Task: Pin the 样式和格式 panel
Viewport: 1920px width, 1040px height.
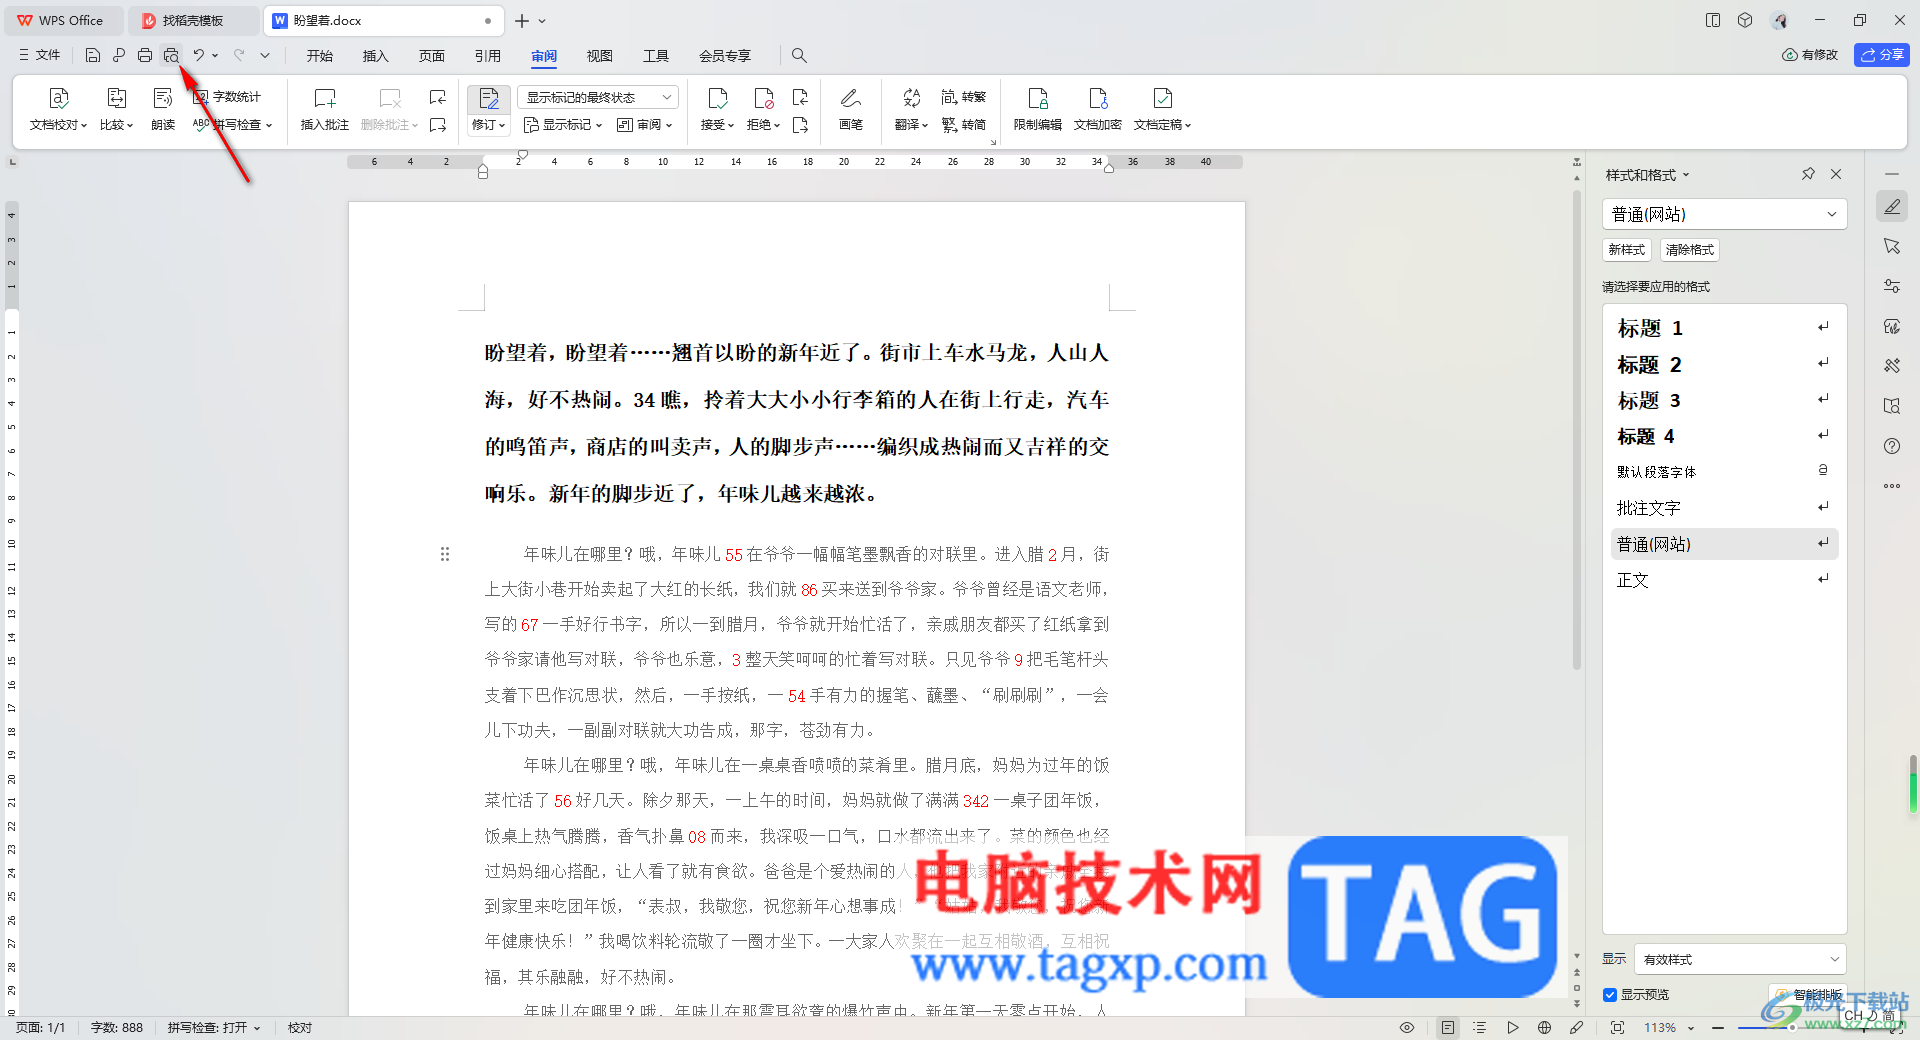Action: pyautogui.click(x=1808, y=174)
